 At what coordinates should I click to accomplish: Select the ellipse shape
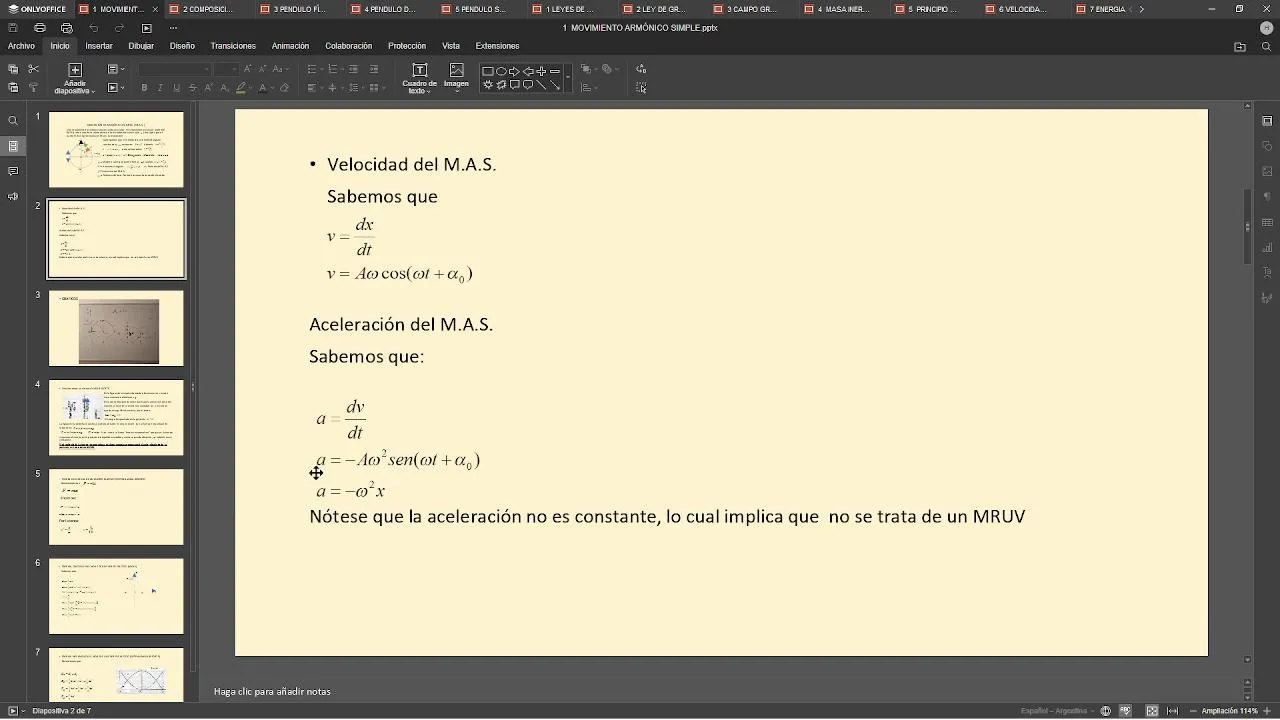click(x=501, y=71)
